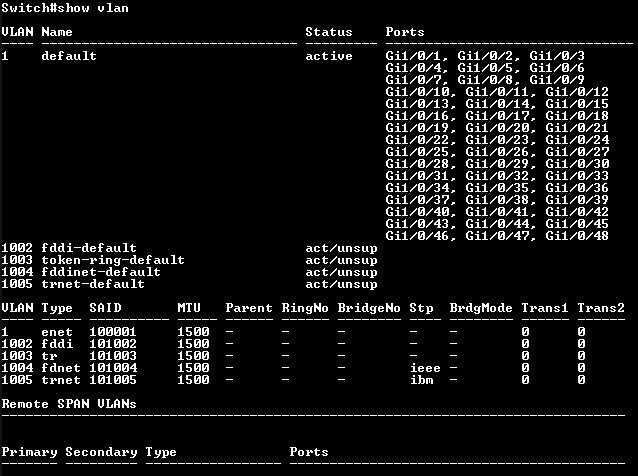Select the 'fdnet' type value
Image resolution: width=638 pixels, height=476 pixels.
click(61, 368)
